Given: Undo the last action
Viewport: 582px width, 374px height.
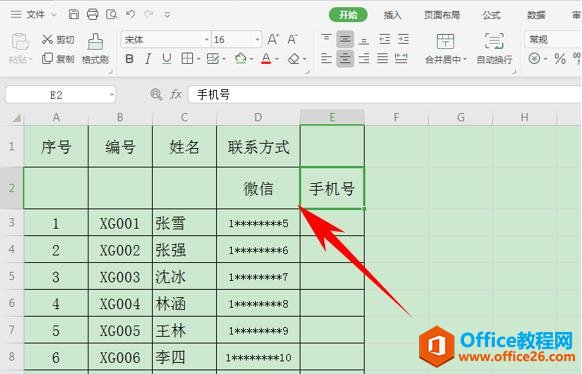Looking at the screenshot, I should [130, 14].
